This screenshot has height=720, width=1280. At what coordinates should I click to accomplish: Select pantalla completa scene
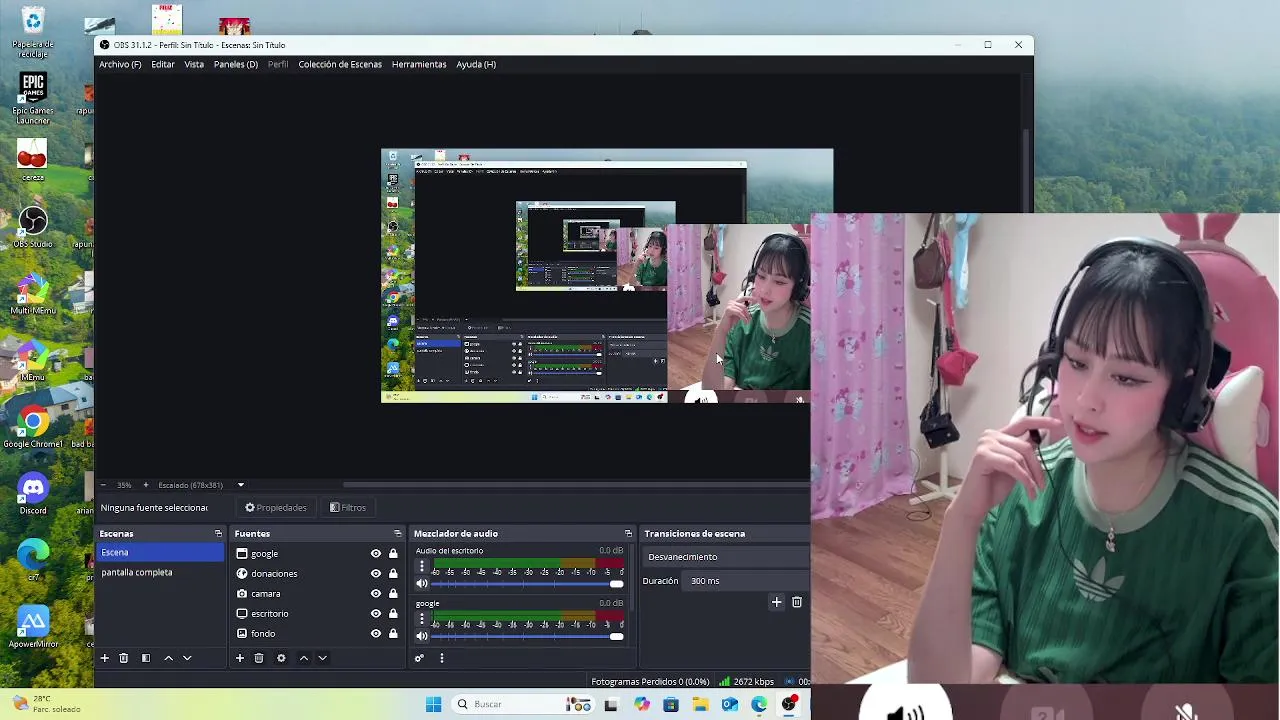point(160,572)
